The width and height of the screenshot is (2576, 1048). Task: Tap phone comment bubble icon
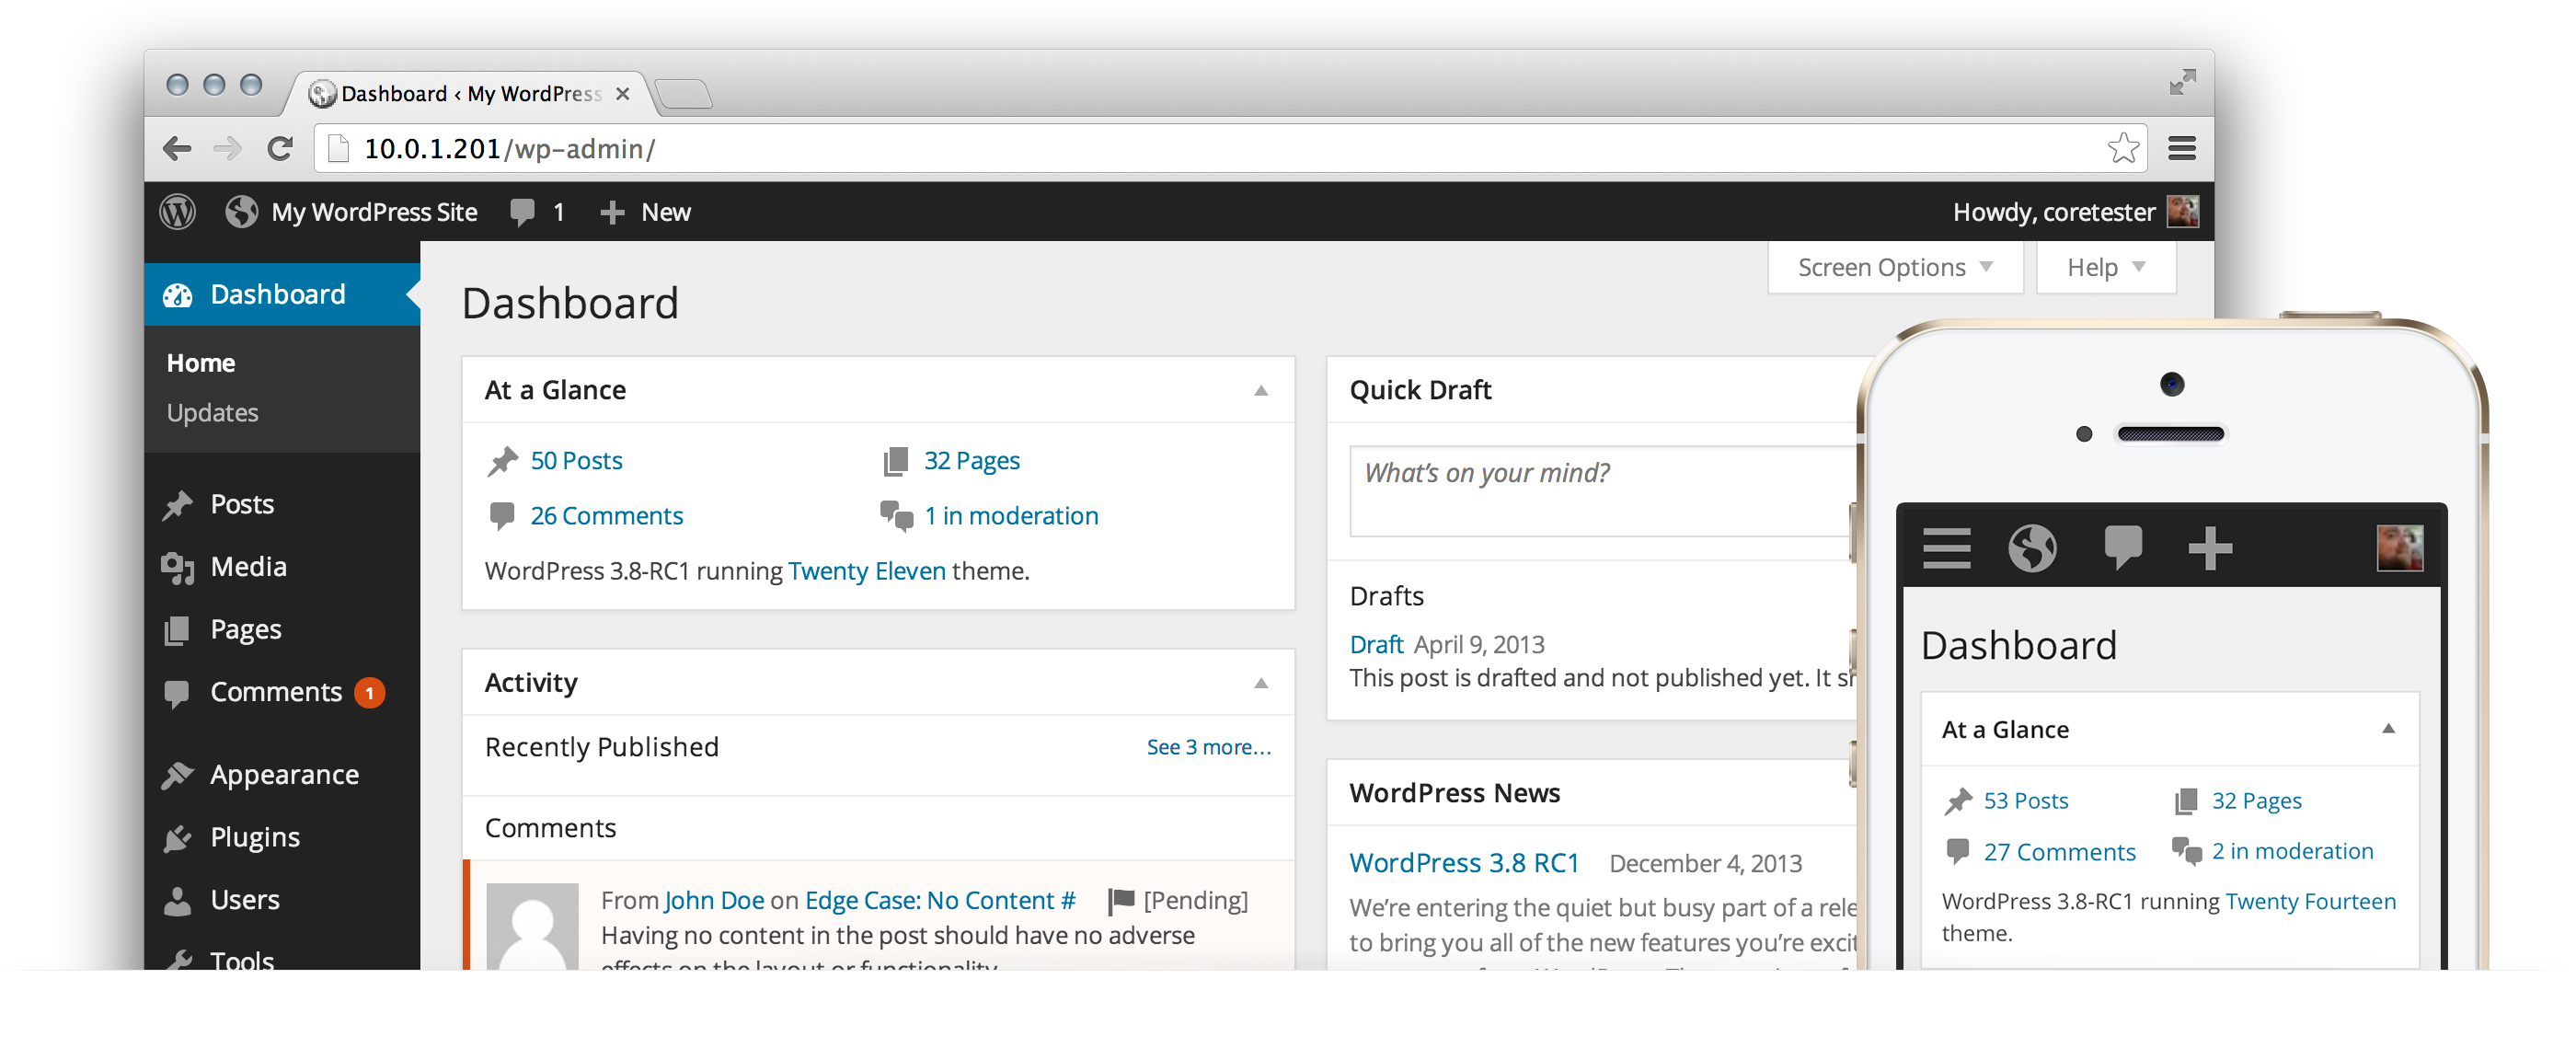pyautogui.click(x=2122, y=547)
